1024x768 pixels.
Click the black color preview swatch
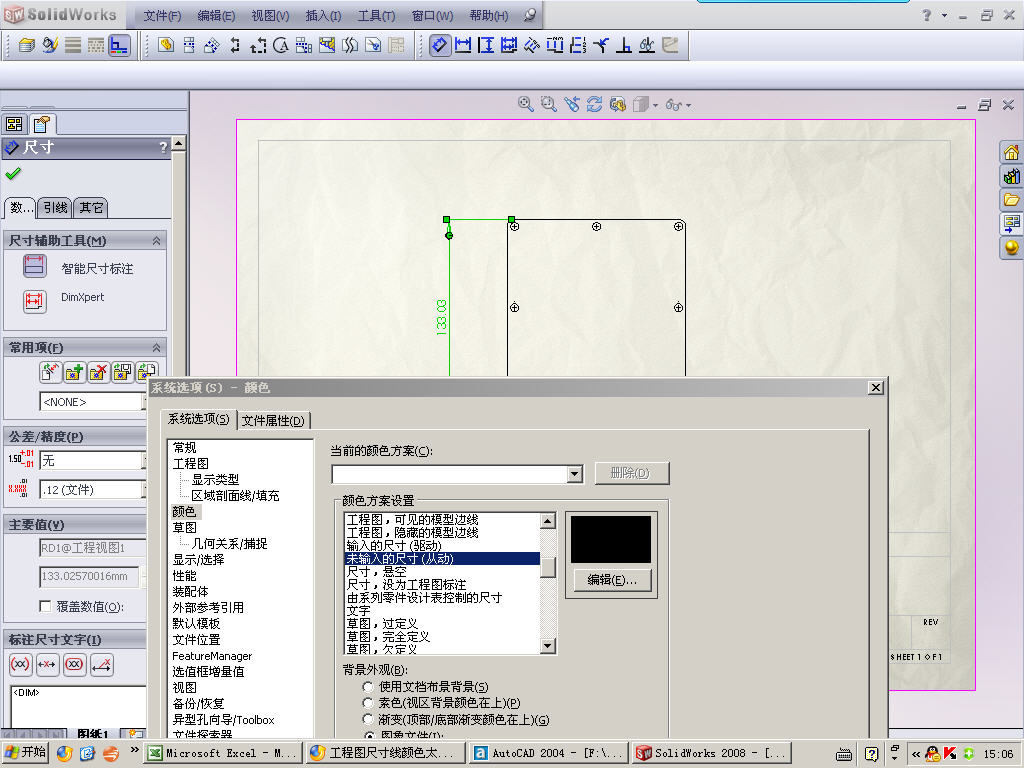click(611, 539)
